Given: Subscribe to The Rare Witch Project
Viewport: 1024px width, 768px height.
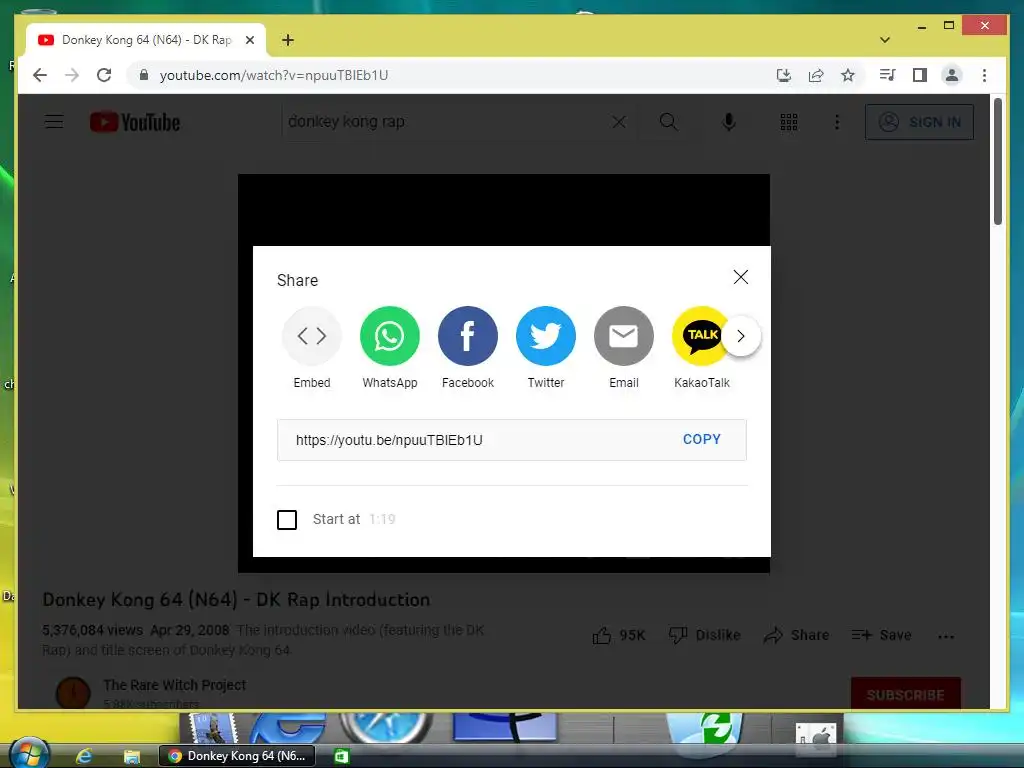Looking at the screenshot, I should (906, 693).
